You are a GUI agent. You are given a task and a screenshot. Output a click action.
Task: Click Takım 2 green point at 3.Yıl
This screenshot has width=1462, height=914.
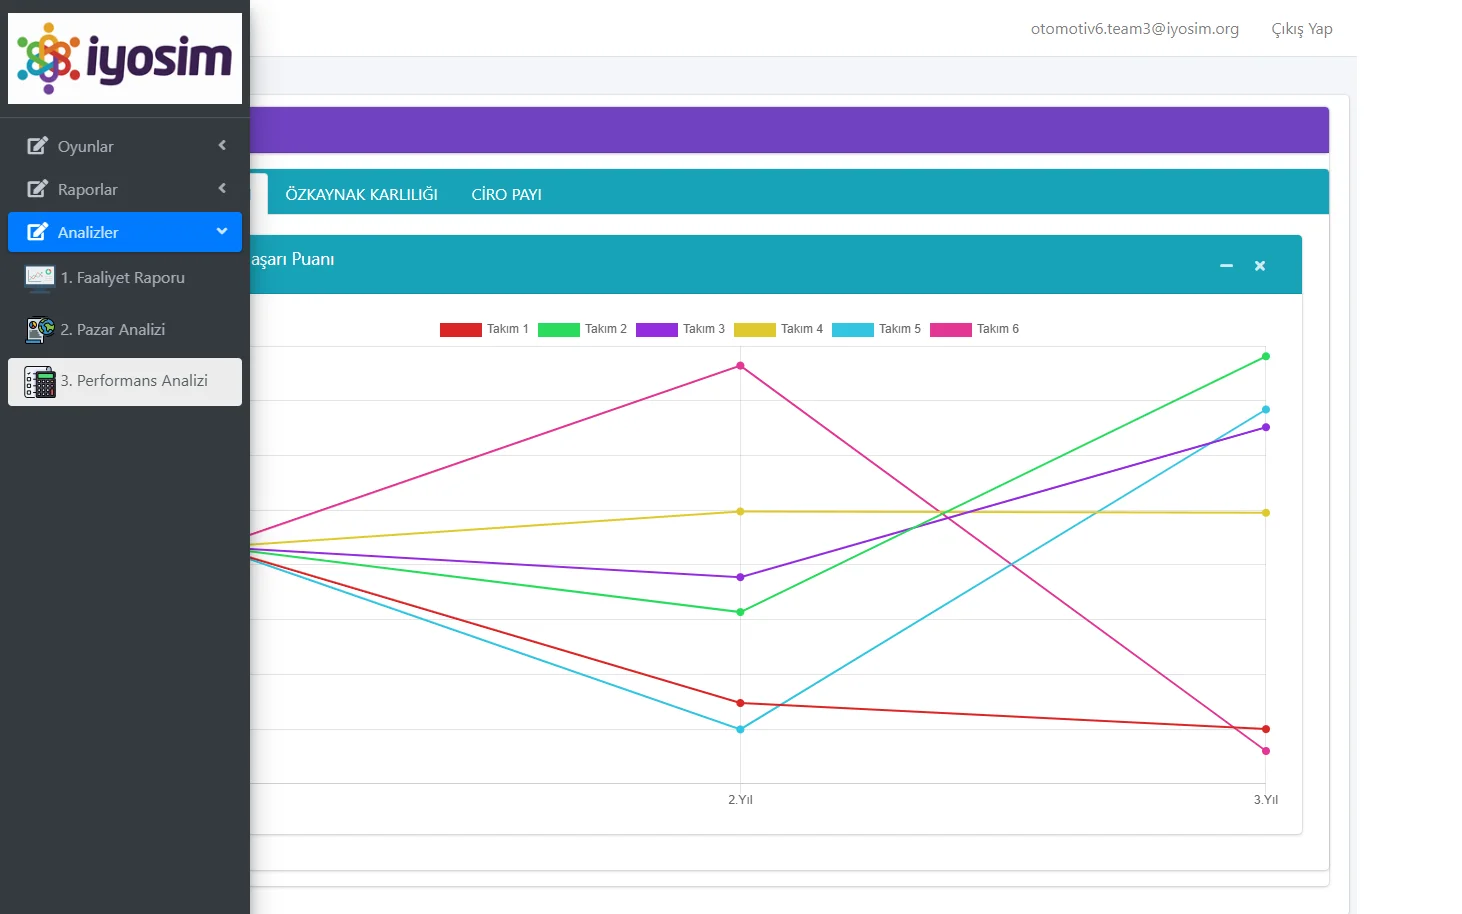pyautogui.click(x=1266, y=356)
